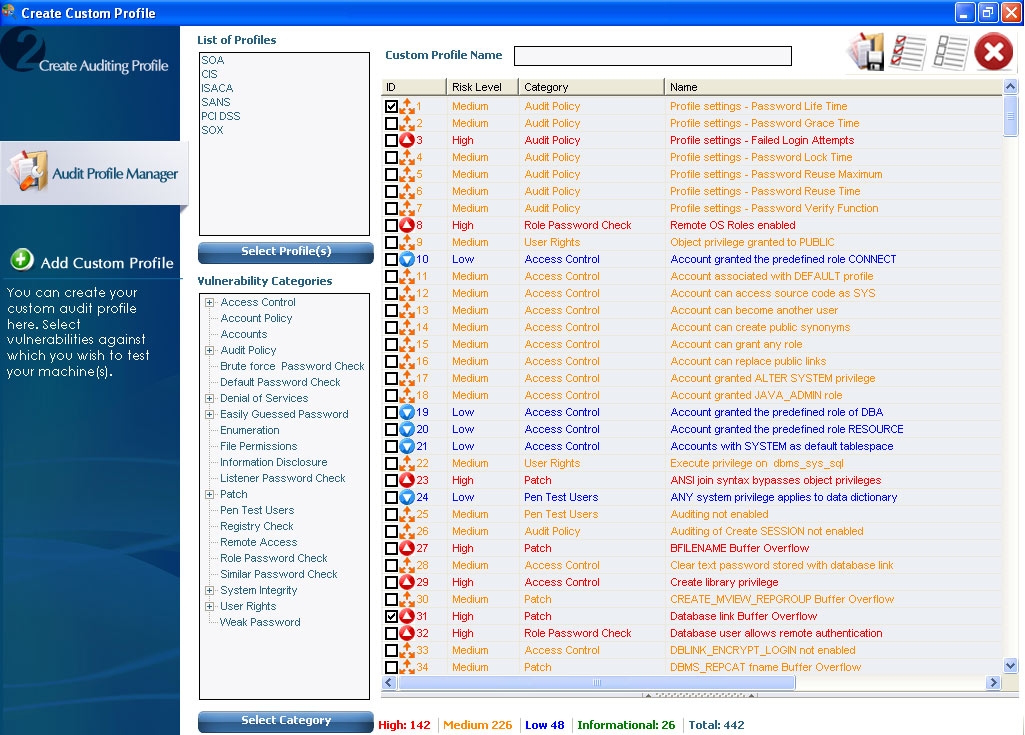Click the deselect all checklist icon
This screenshot has width=1025, height=735.
click(950, 51)
